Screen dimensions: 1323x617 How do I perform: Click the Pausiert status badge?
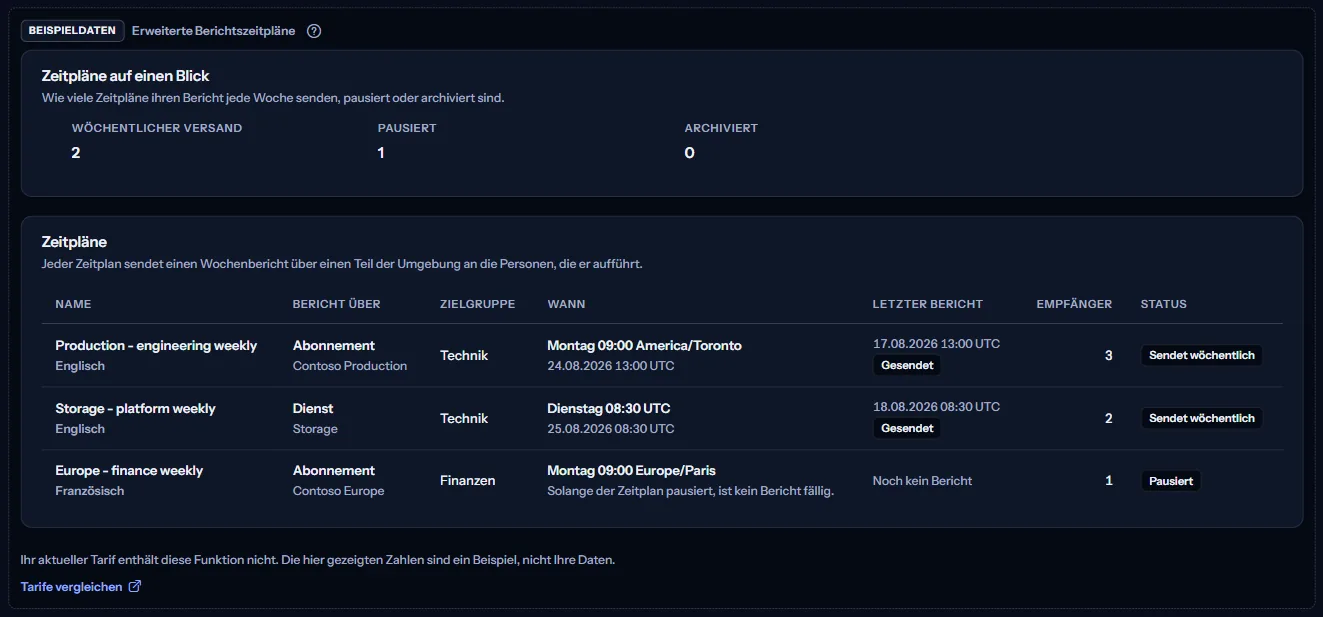pyautogui.click(x=1171, y=481)
